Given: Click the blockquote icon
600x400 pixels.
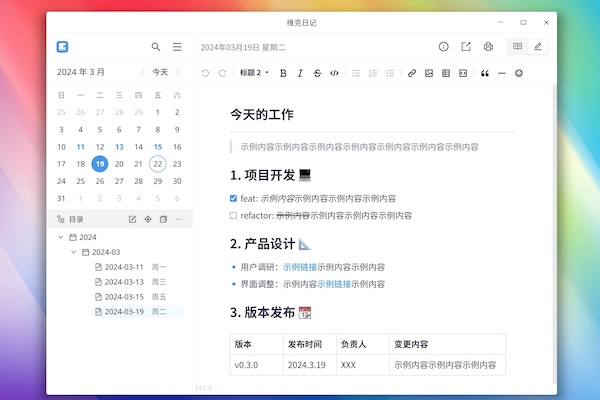Looking at the screenshot, I should 485,73.
